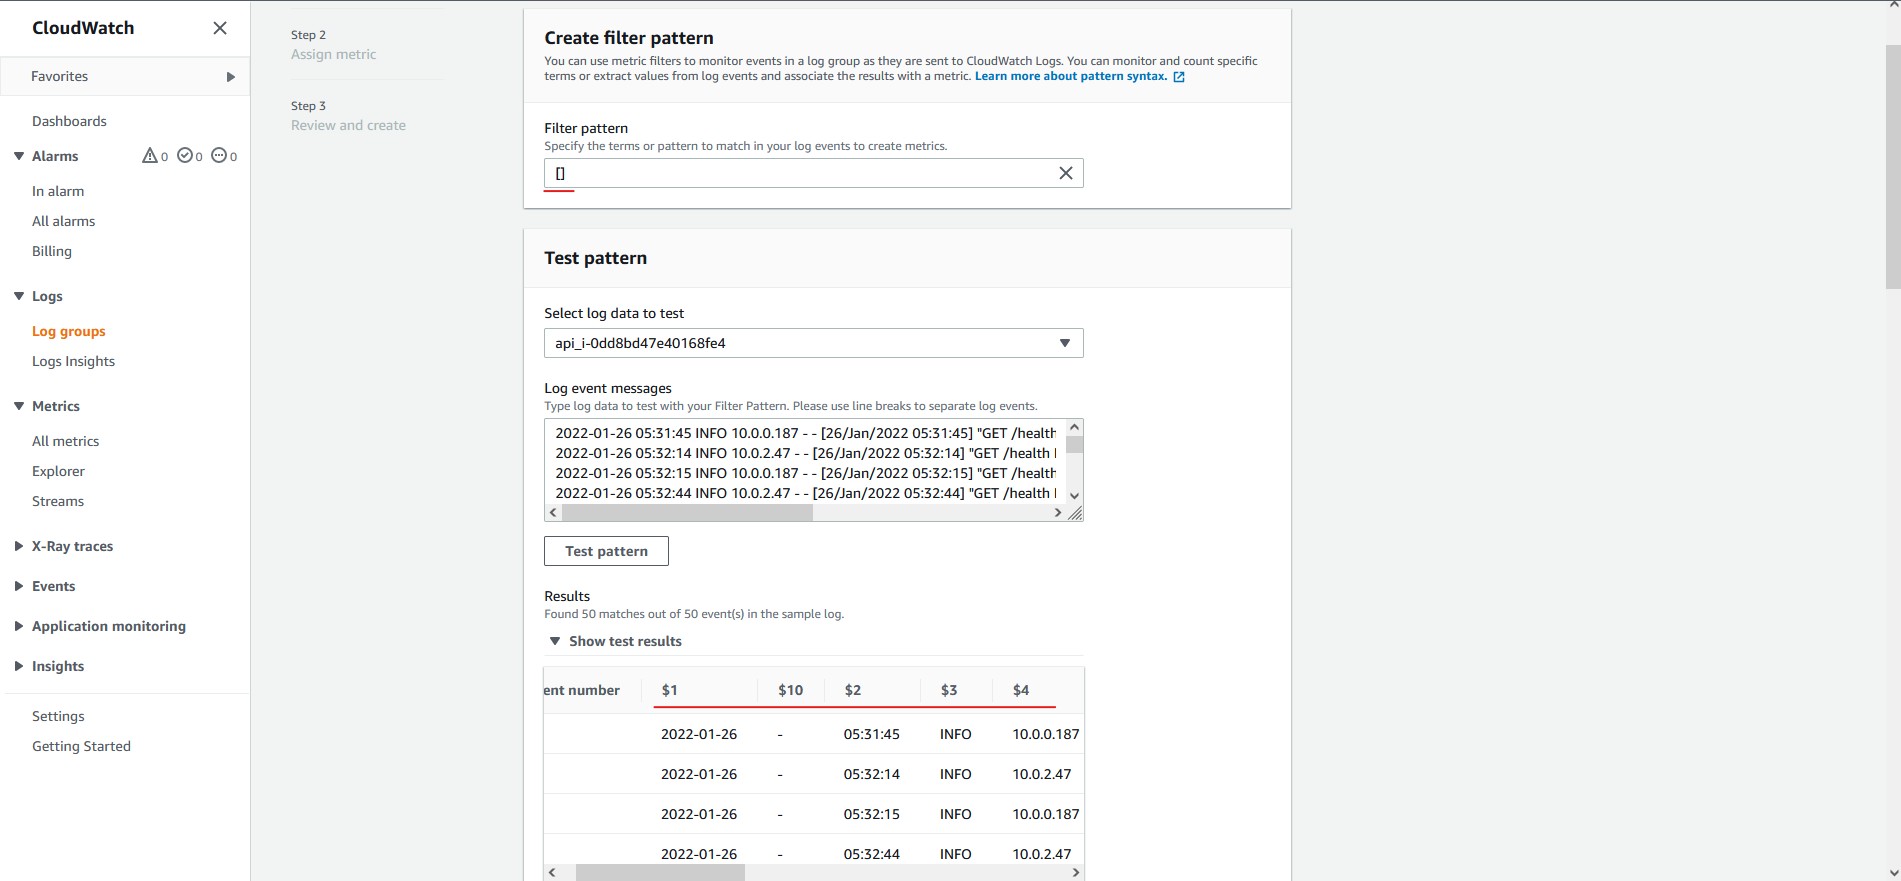Click the $2 column header

click(853, 690)
